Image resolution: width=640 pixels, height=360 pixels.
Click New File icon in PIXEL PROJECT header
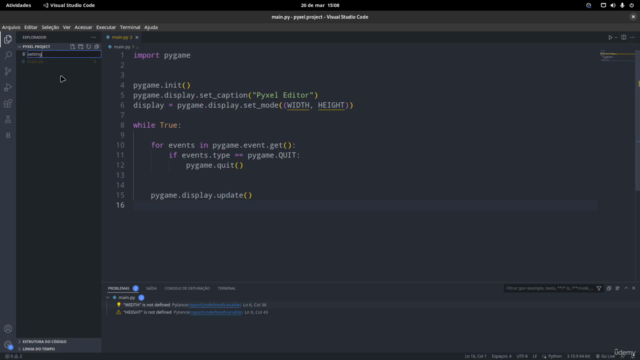[72, 47]
